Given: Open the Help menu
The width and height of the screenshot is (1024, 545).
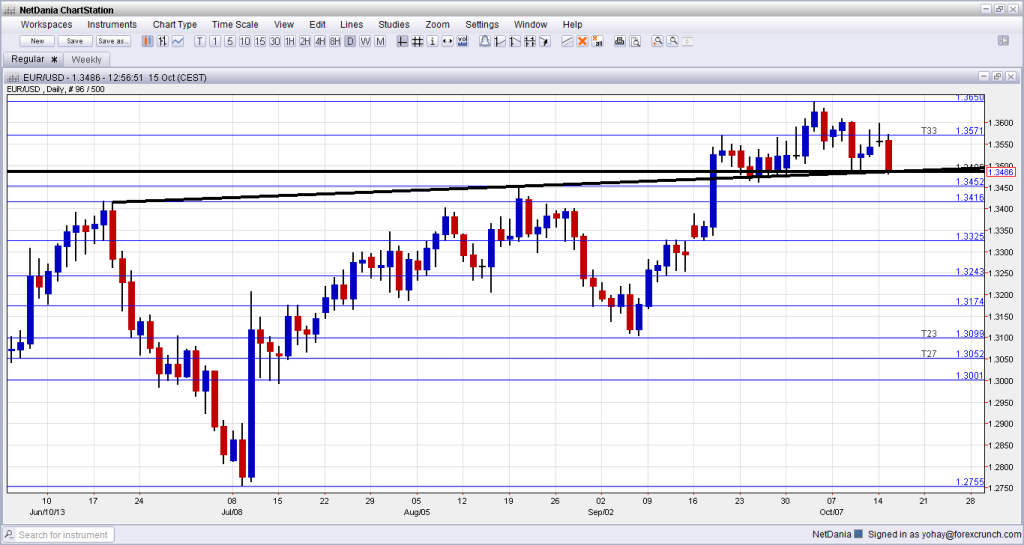Looking at the screenshot, I should 572,24.
